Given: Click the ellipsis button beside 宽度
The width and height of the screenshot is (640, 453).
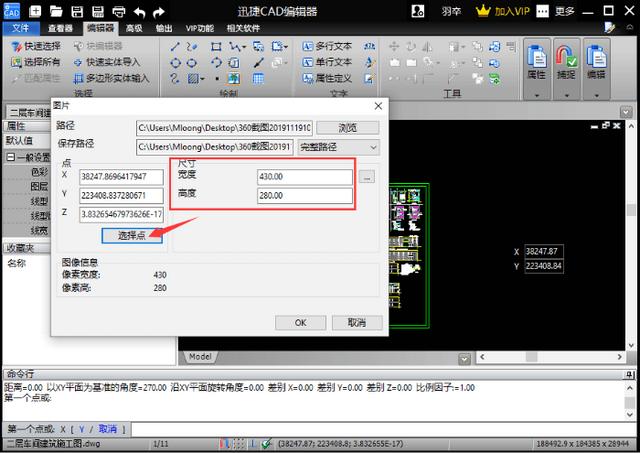Looking at the screenshot, I should tap(367, 177).
